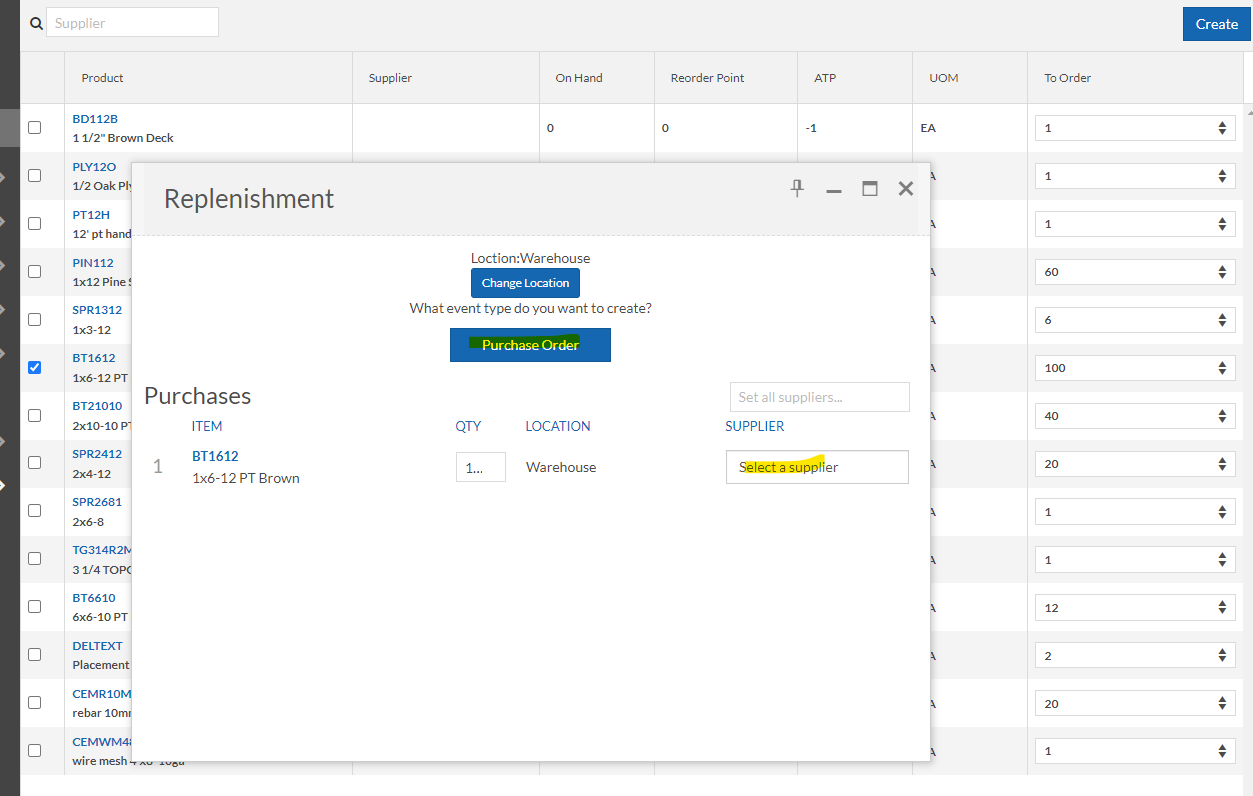Check the SPR2412 row checkbox
Screen dimensions: 1253x796
pos(35,462)
